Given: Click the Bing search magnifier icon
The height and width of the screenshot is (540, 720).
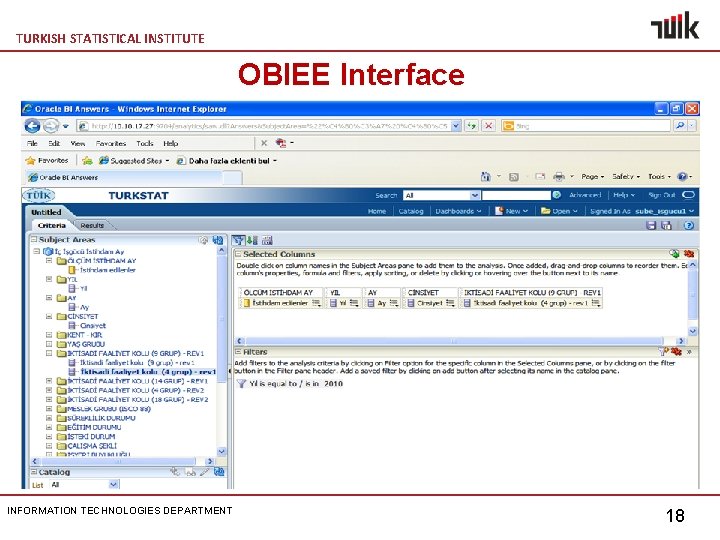Looking at the screenshot, I should (680, 125).
